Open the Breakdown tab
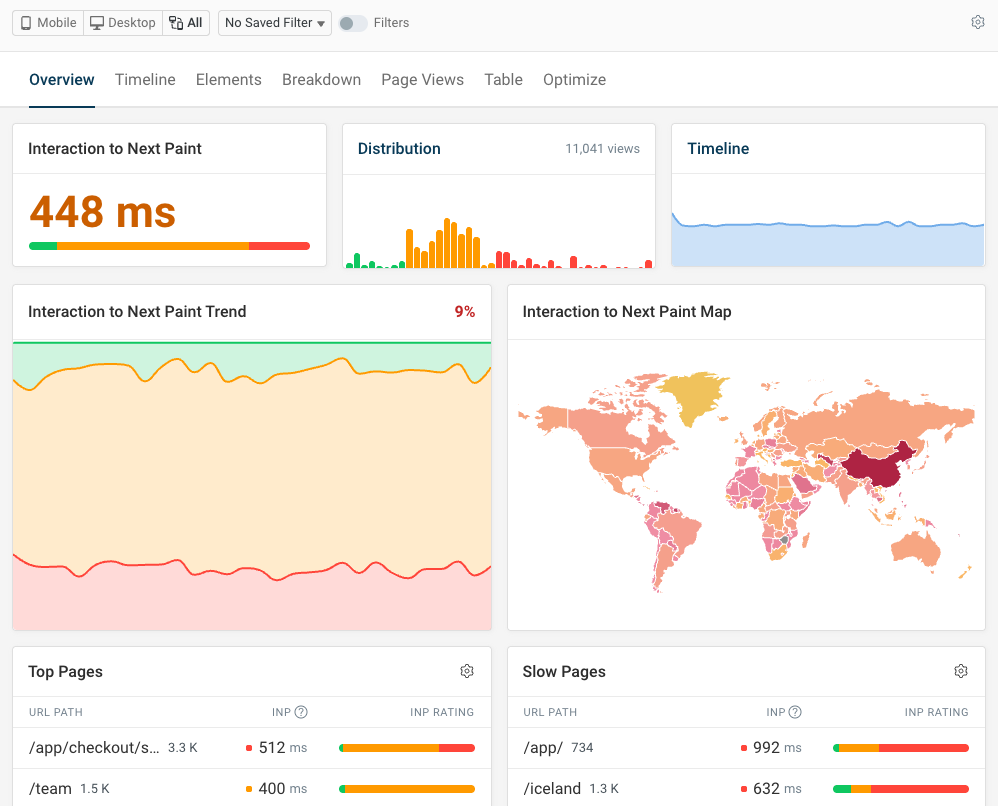Image resolution: width=998 pixels, height=806 pixels. click(x=321, y=79)
